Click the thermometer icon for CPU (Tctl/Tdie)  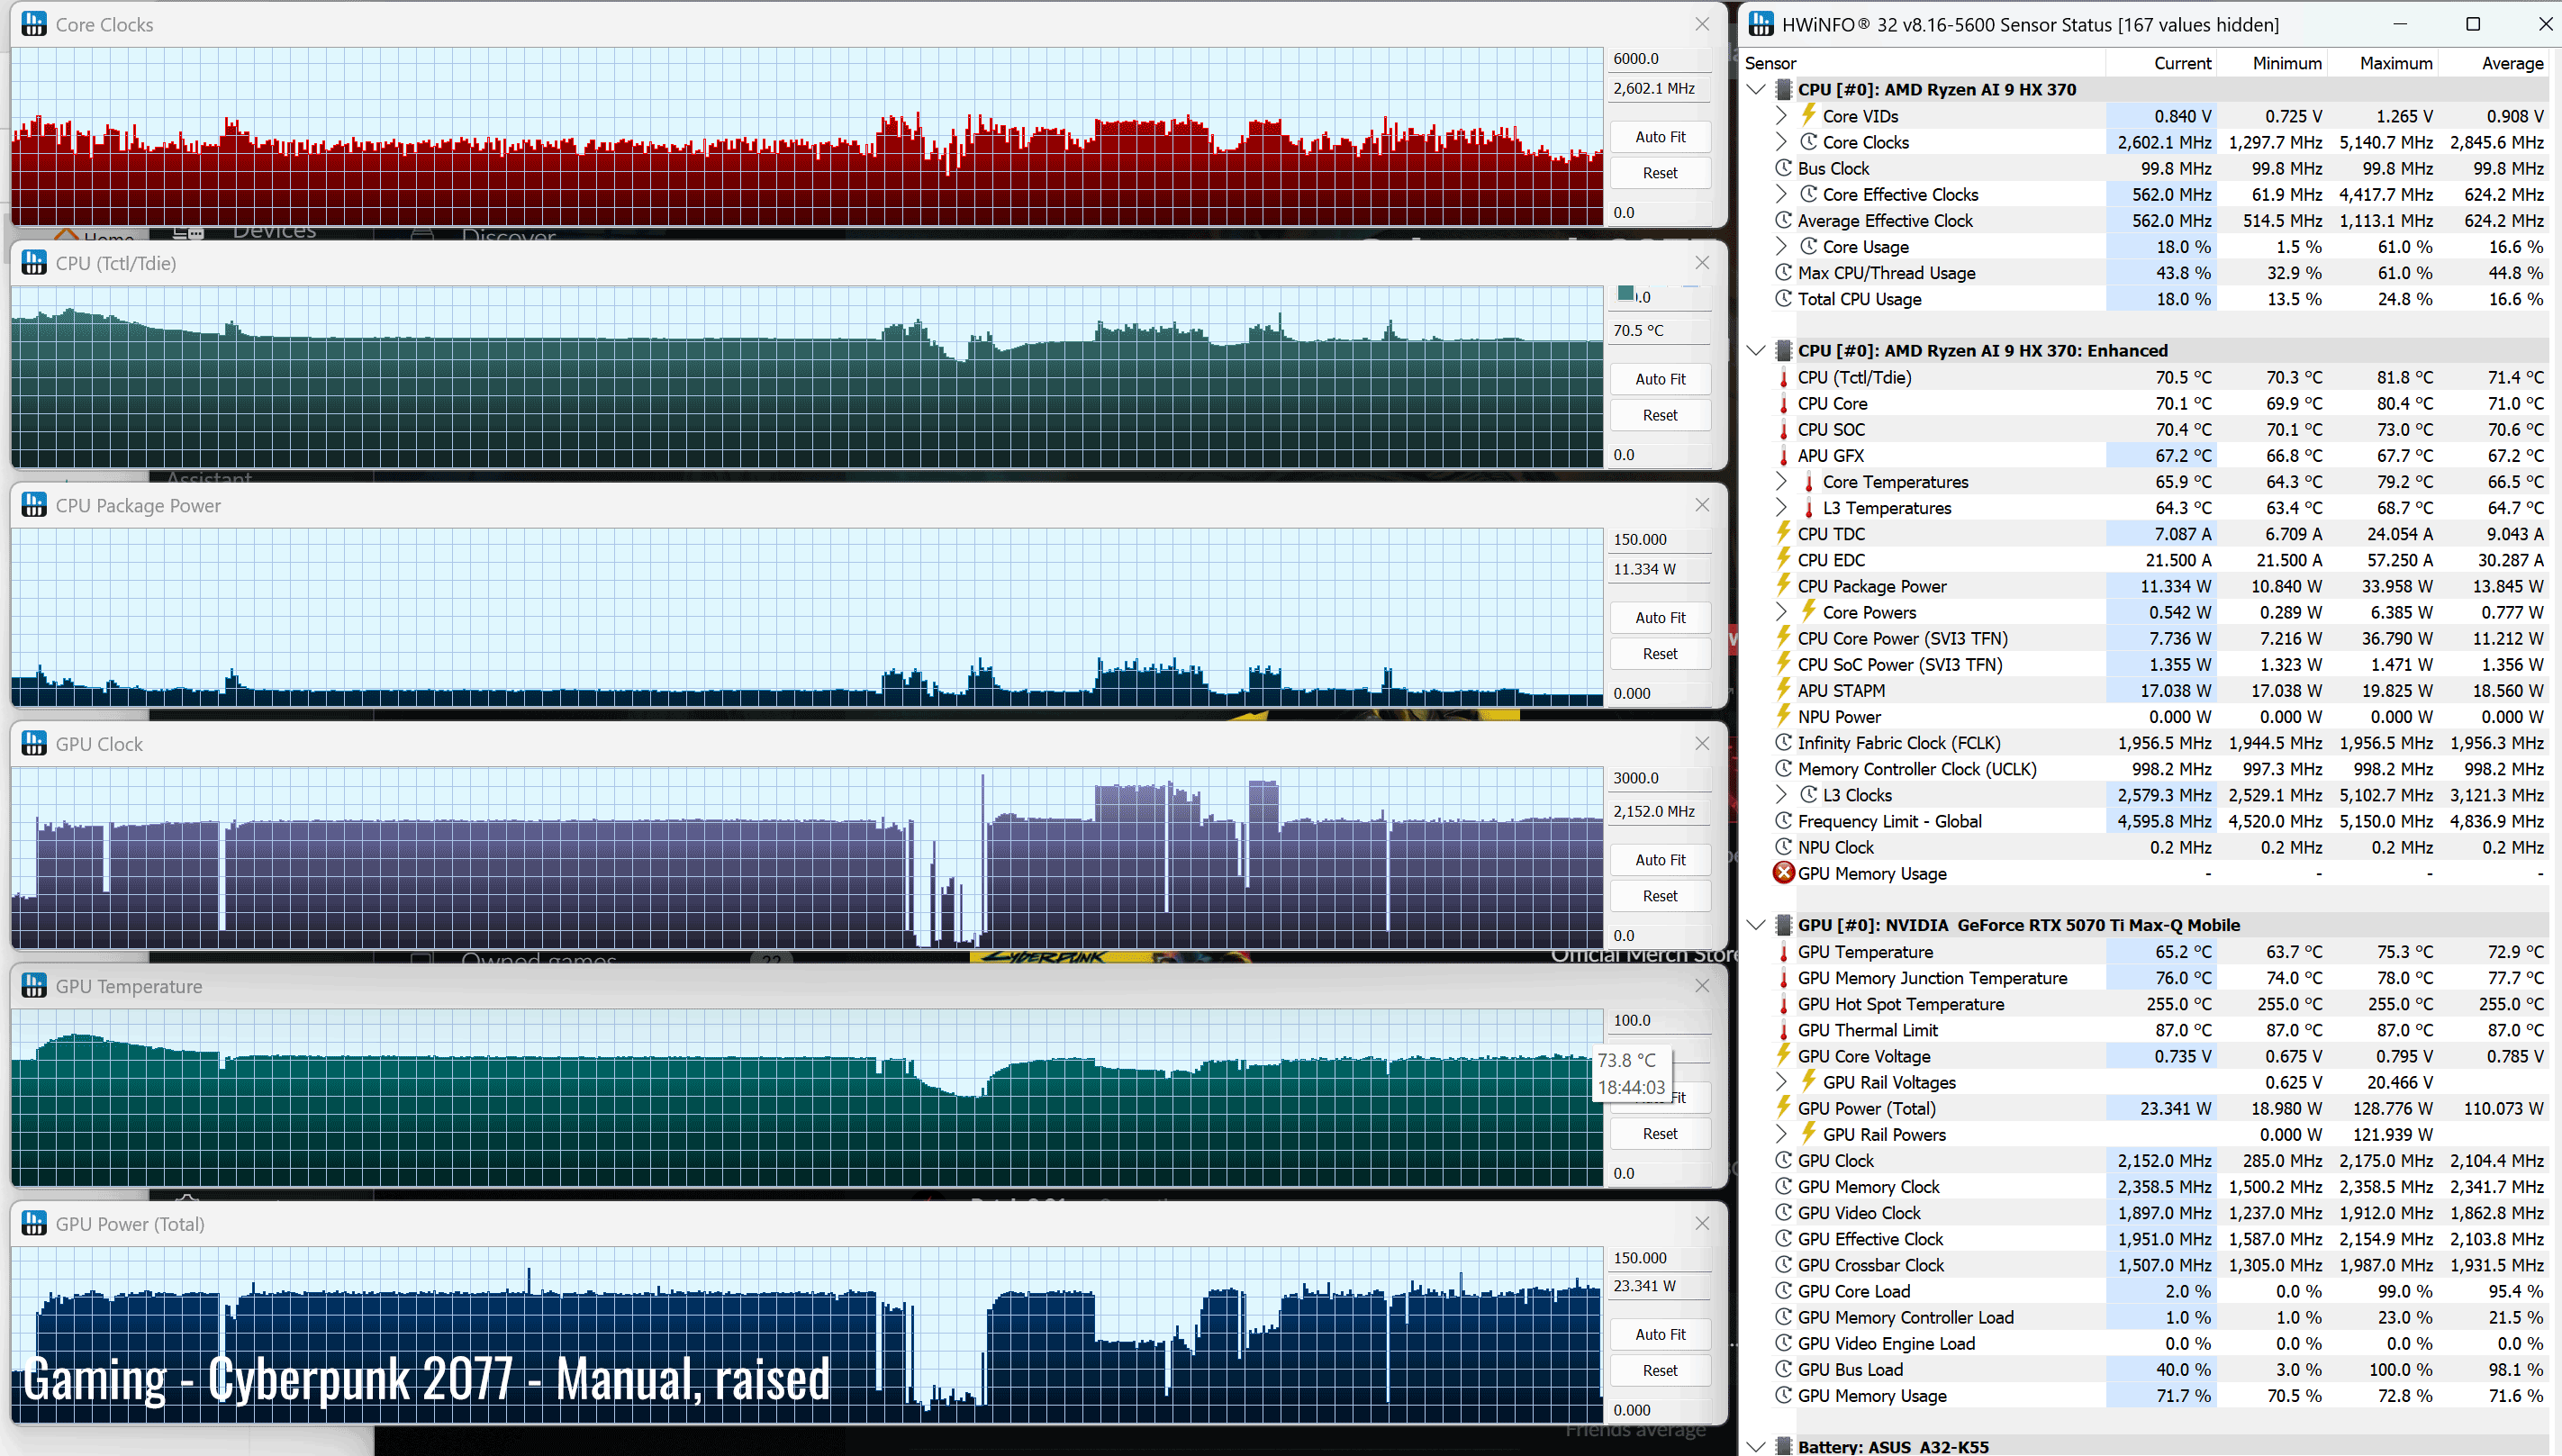(1783, 378)
